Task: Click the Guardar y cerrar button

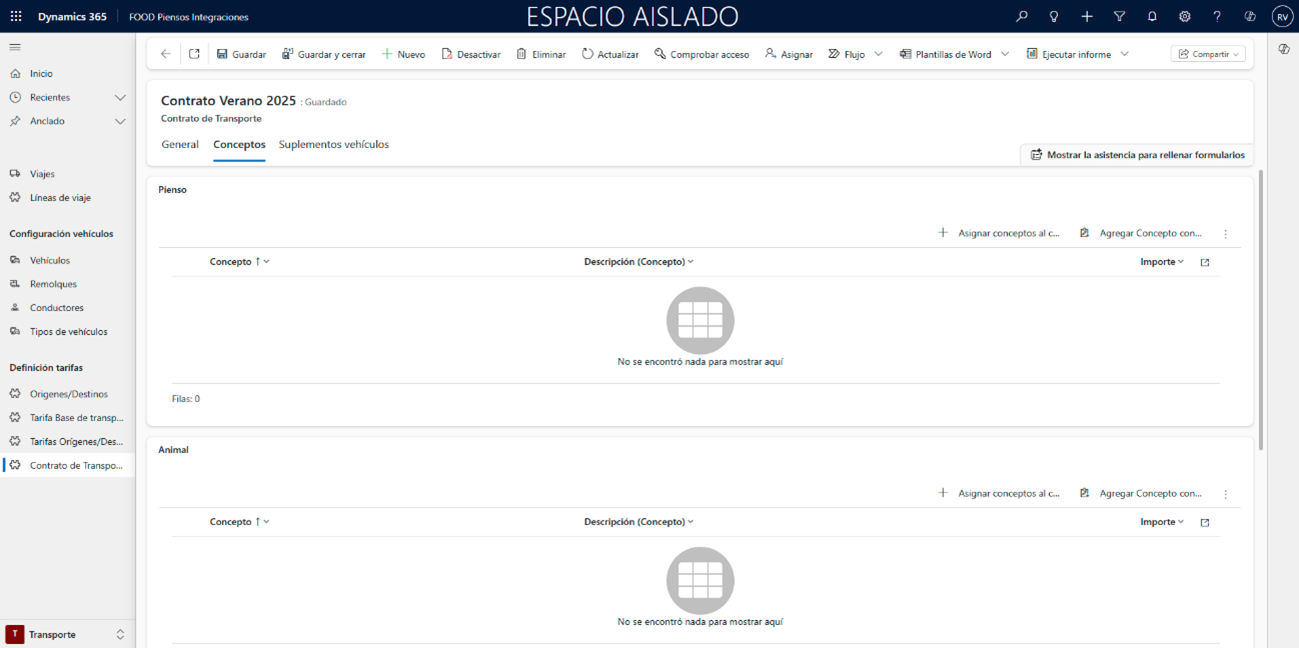Action: (x=323, y=54)
